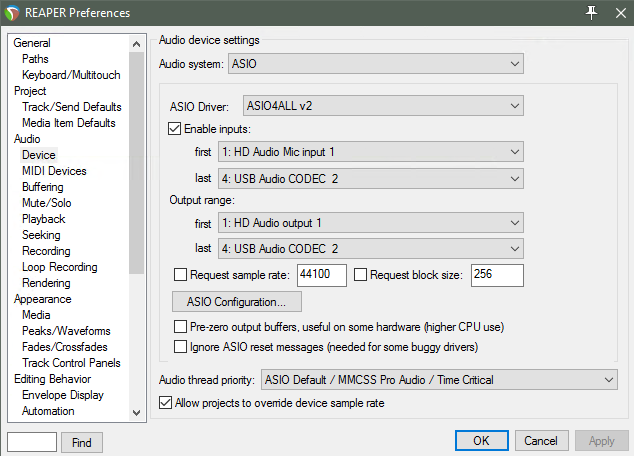Open Loop Recording preferences page
Image resolution: width=634 pixels, height=456 pixels.
click(x=60, y=267)
